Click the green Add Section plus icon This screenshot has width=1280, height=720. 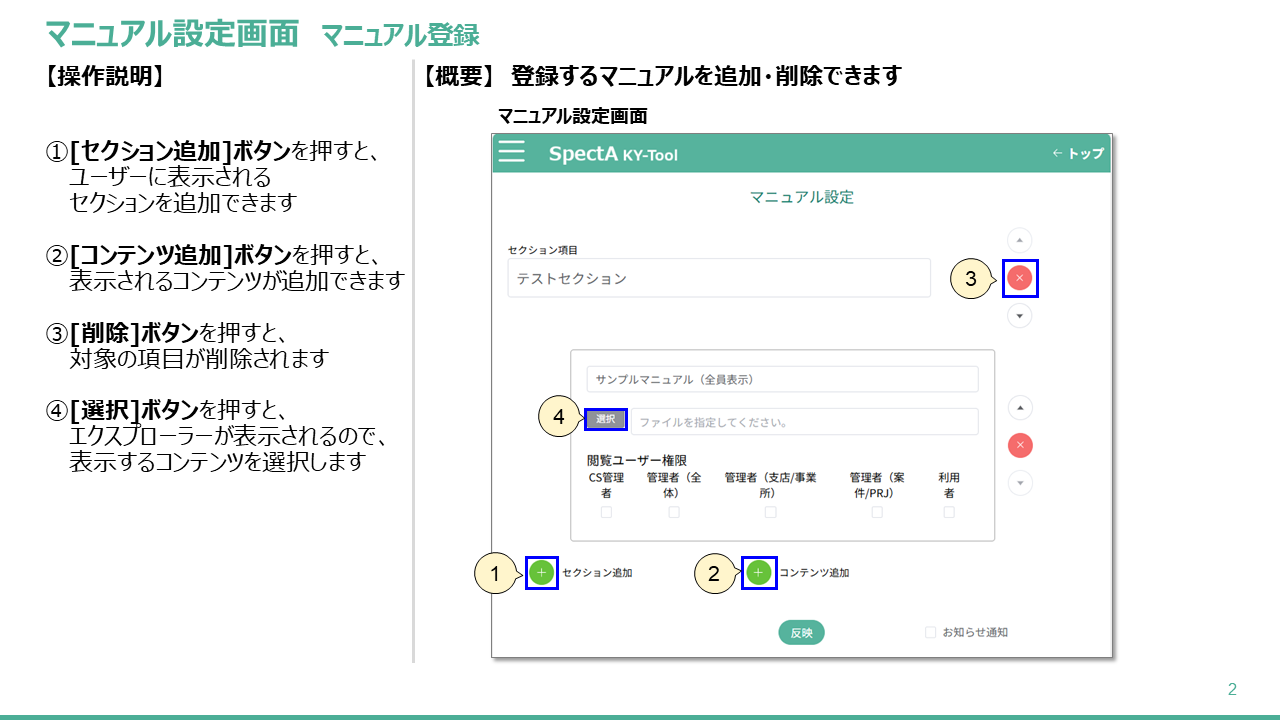click(541, 573)
